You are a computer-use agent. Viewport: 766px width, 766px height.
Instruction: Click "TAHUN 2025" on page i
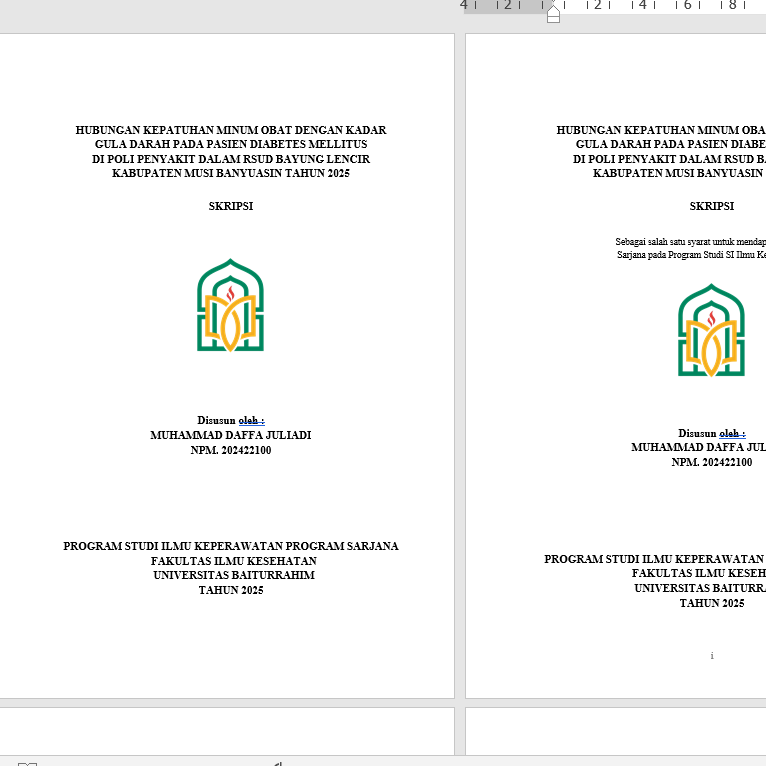click(x=711, y=603)
